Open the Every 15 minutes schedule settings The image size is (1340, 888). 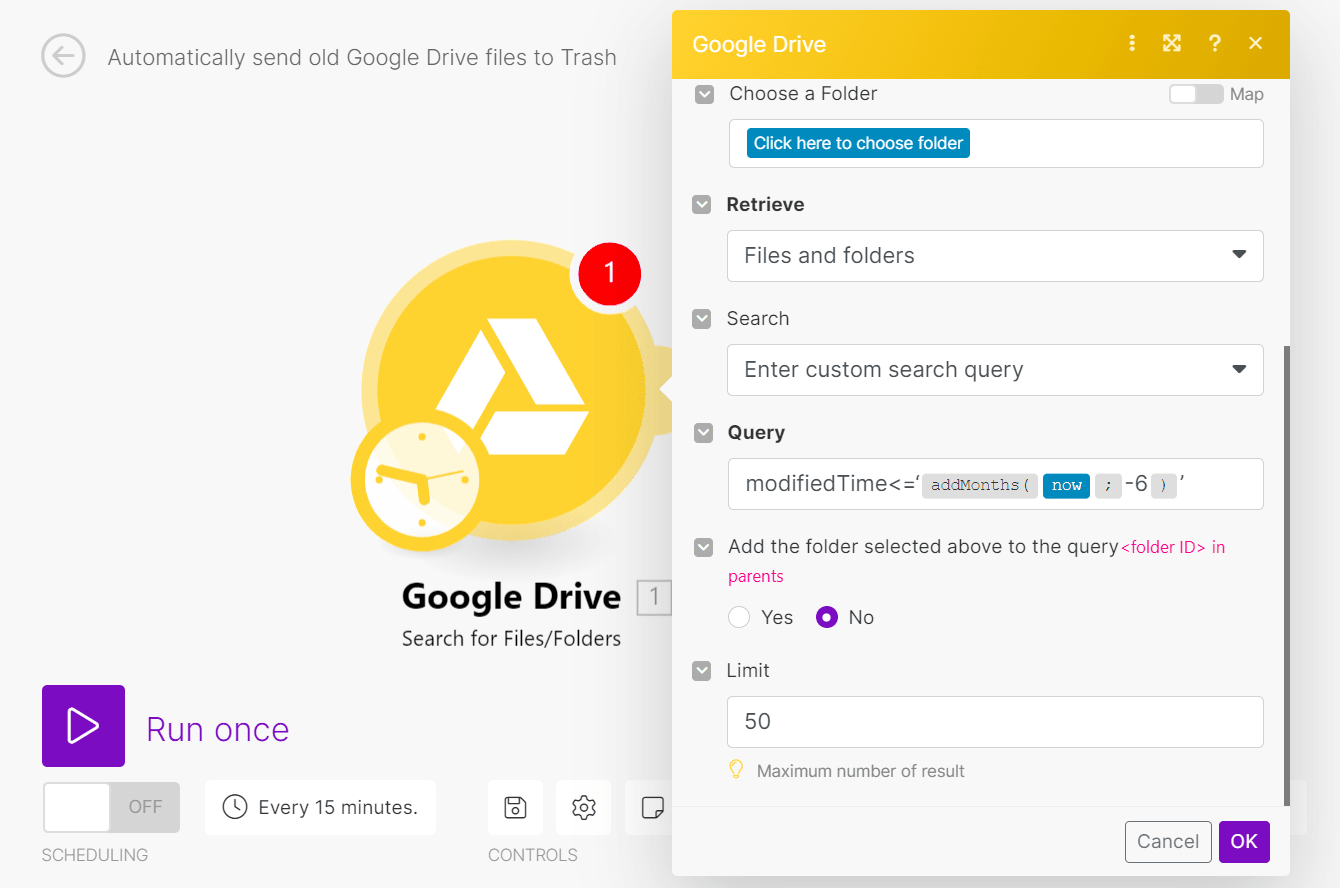(320, 807)
